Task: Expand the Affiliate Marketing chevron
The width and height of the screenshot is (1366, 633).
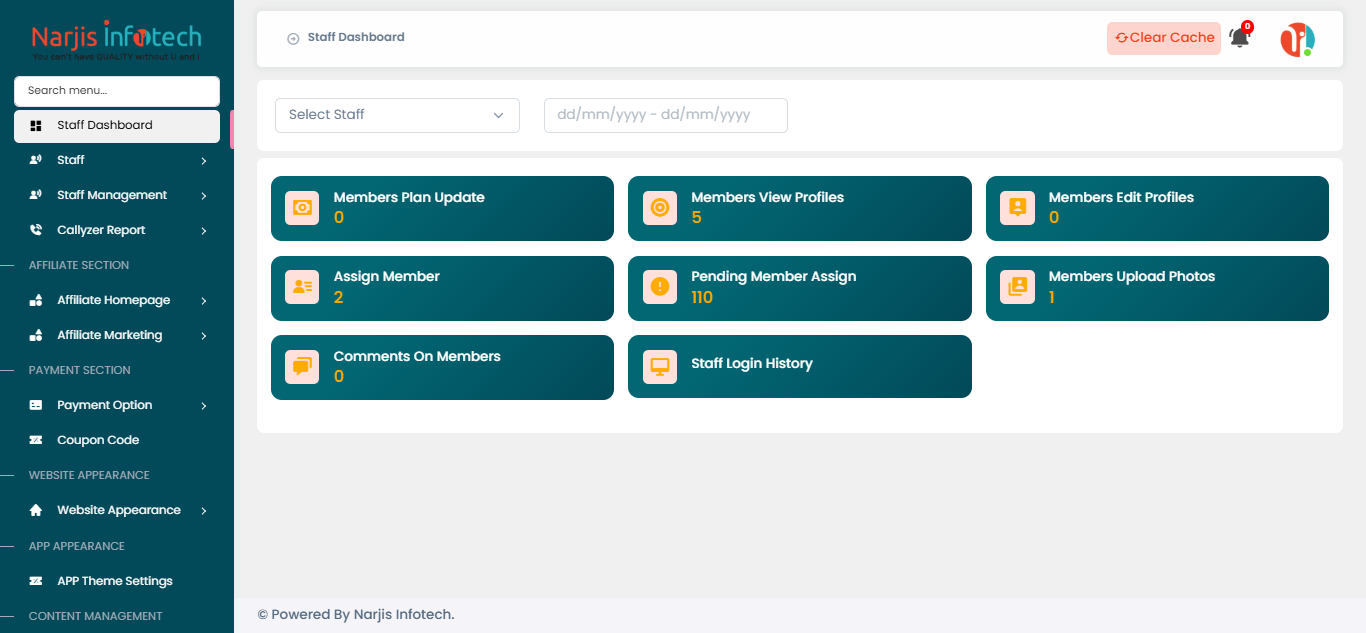Action: [x=203, y=336]
